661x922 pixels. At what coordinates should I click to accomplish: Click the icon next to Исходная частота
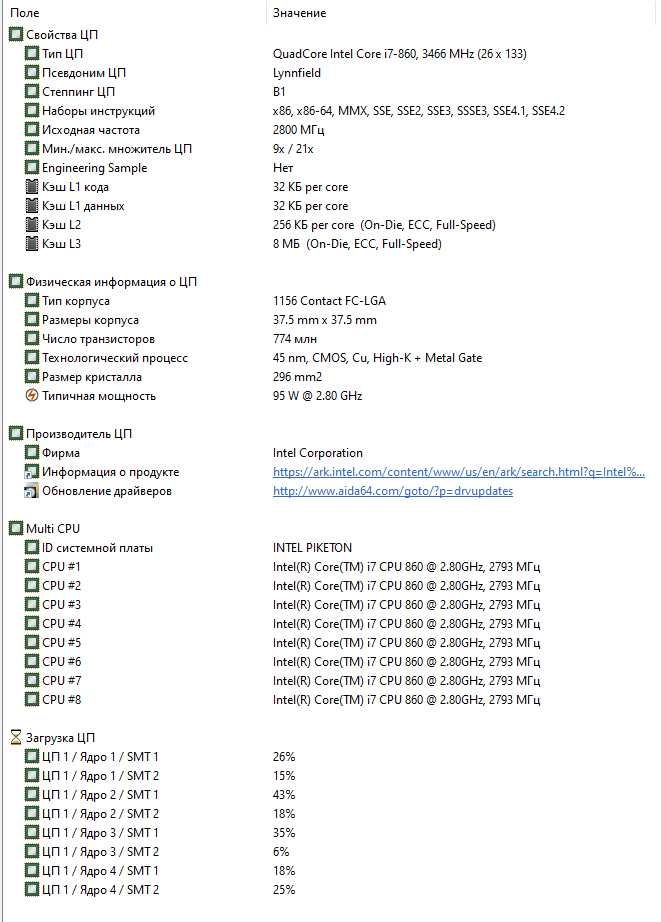click(32, 130)
